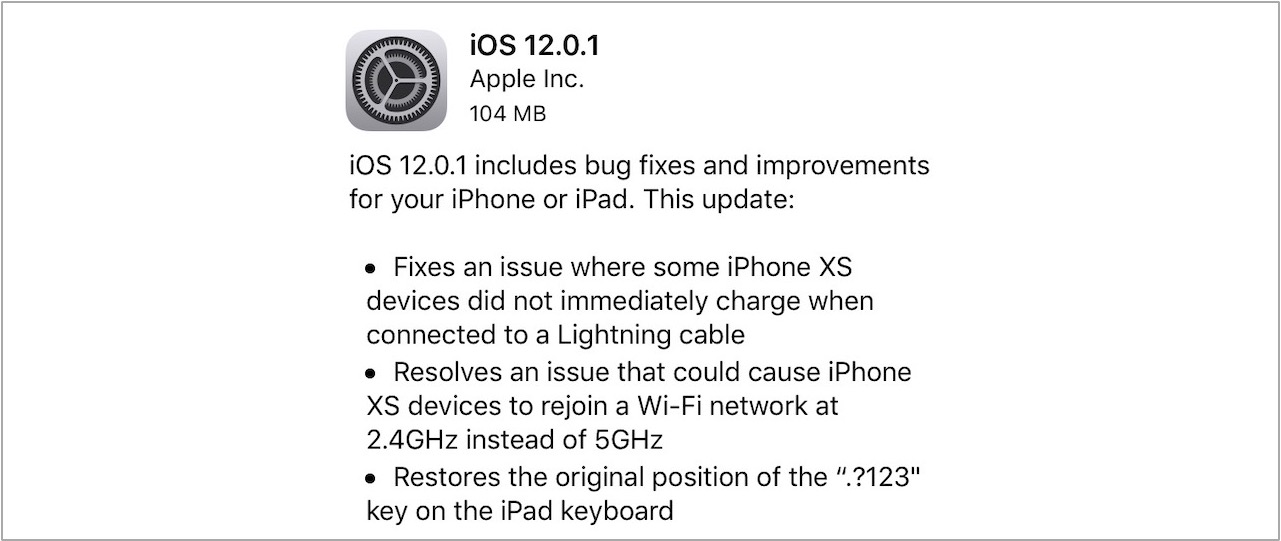Click the words 'XS devices to rejoin'
The width and height of the screenshot is (1281, 541).
488,406
